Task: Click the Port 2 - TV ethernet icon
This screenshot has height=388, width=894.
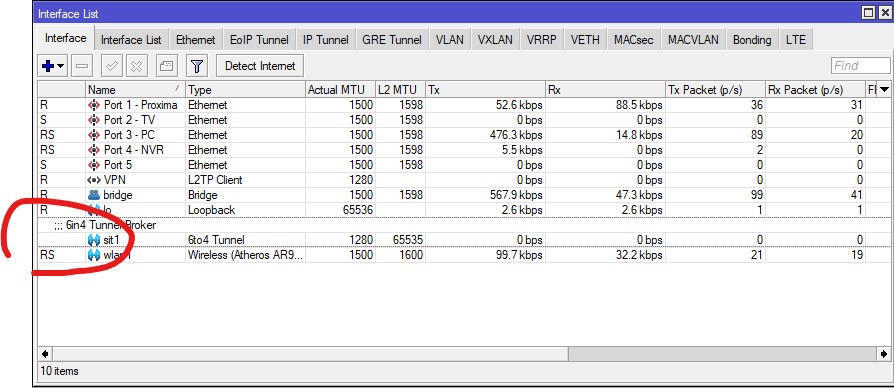Action: click(x=94, y=120)
